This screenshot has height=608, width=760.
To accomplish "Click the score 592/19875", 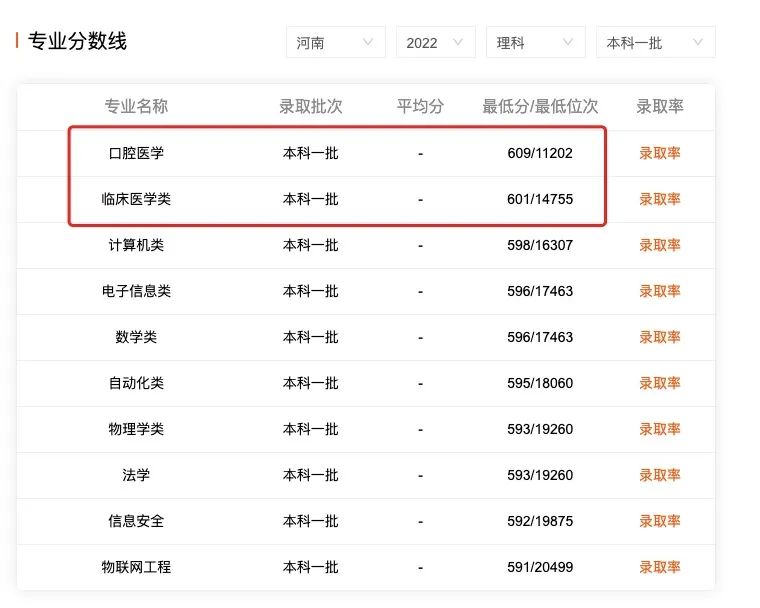I will pyautogui.click(x=540, y=521).
